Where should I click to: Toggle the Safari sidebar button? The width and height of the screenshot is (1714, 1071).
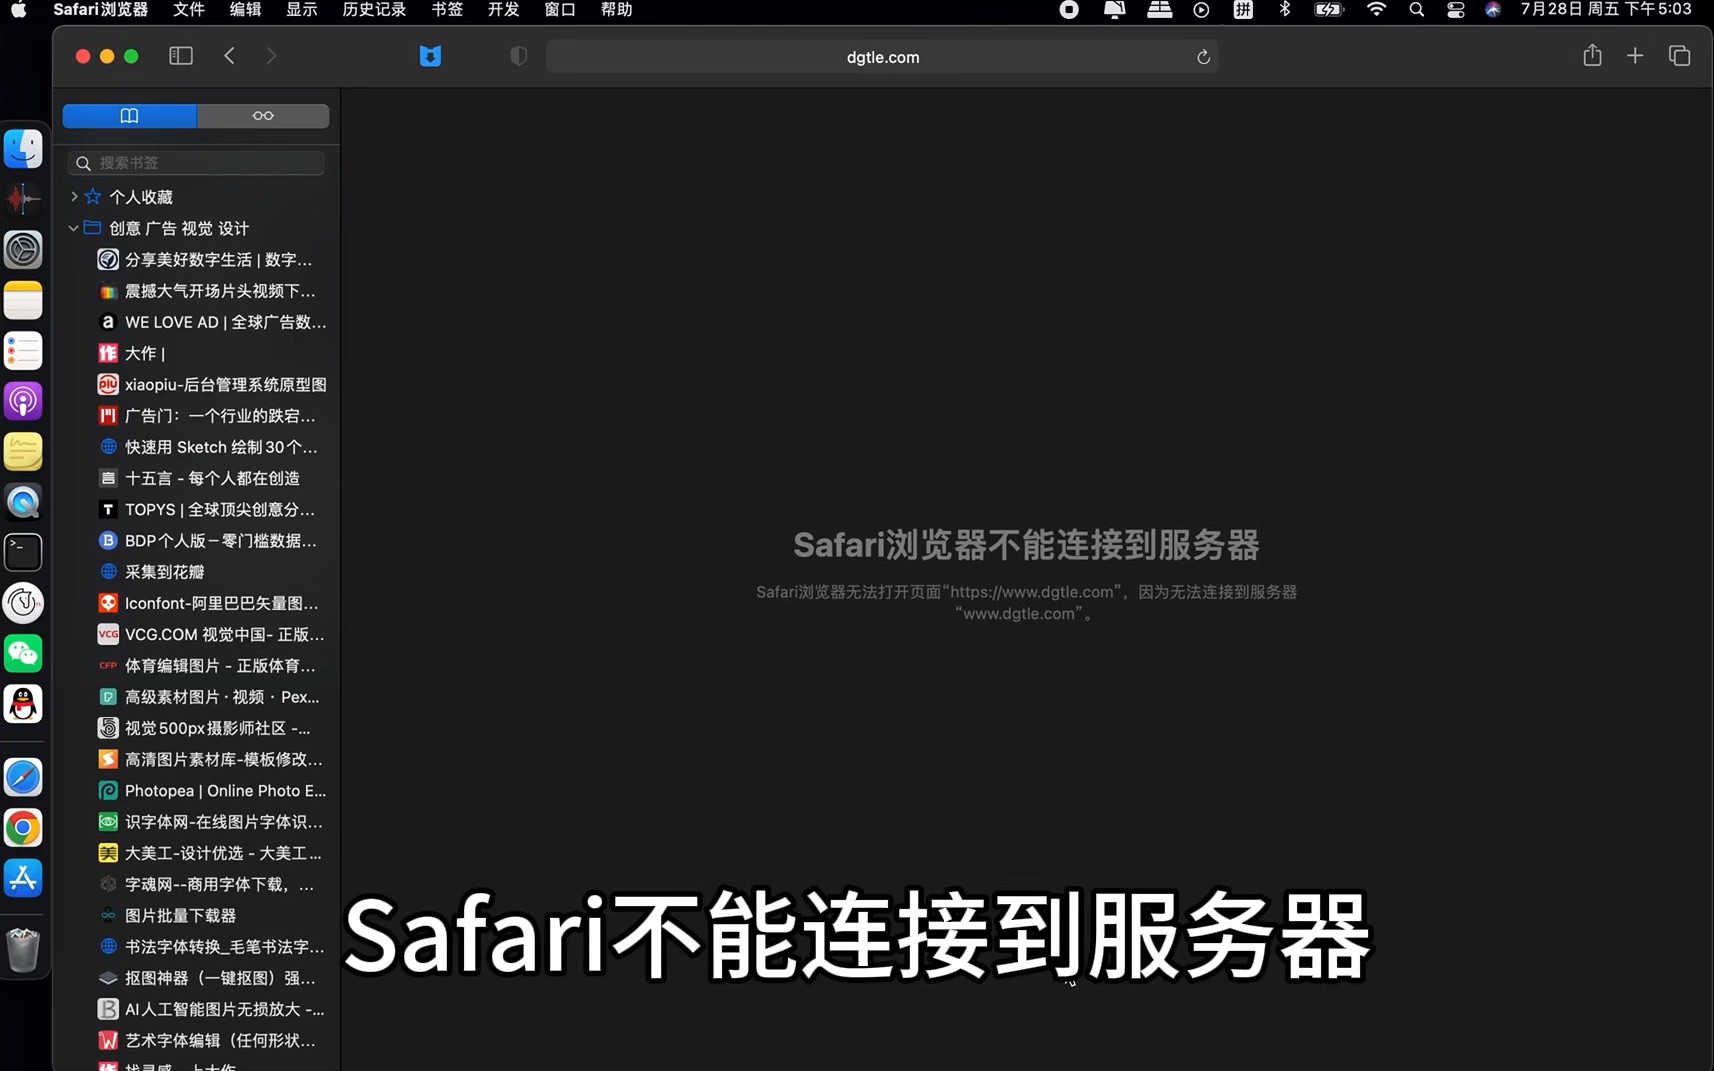click(181, 56)
